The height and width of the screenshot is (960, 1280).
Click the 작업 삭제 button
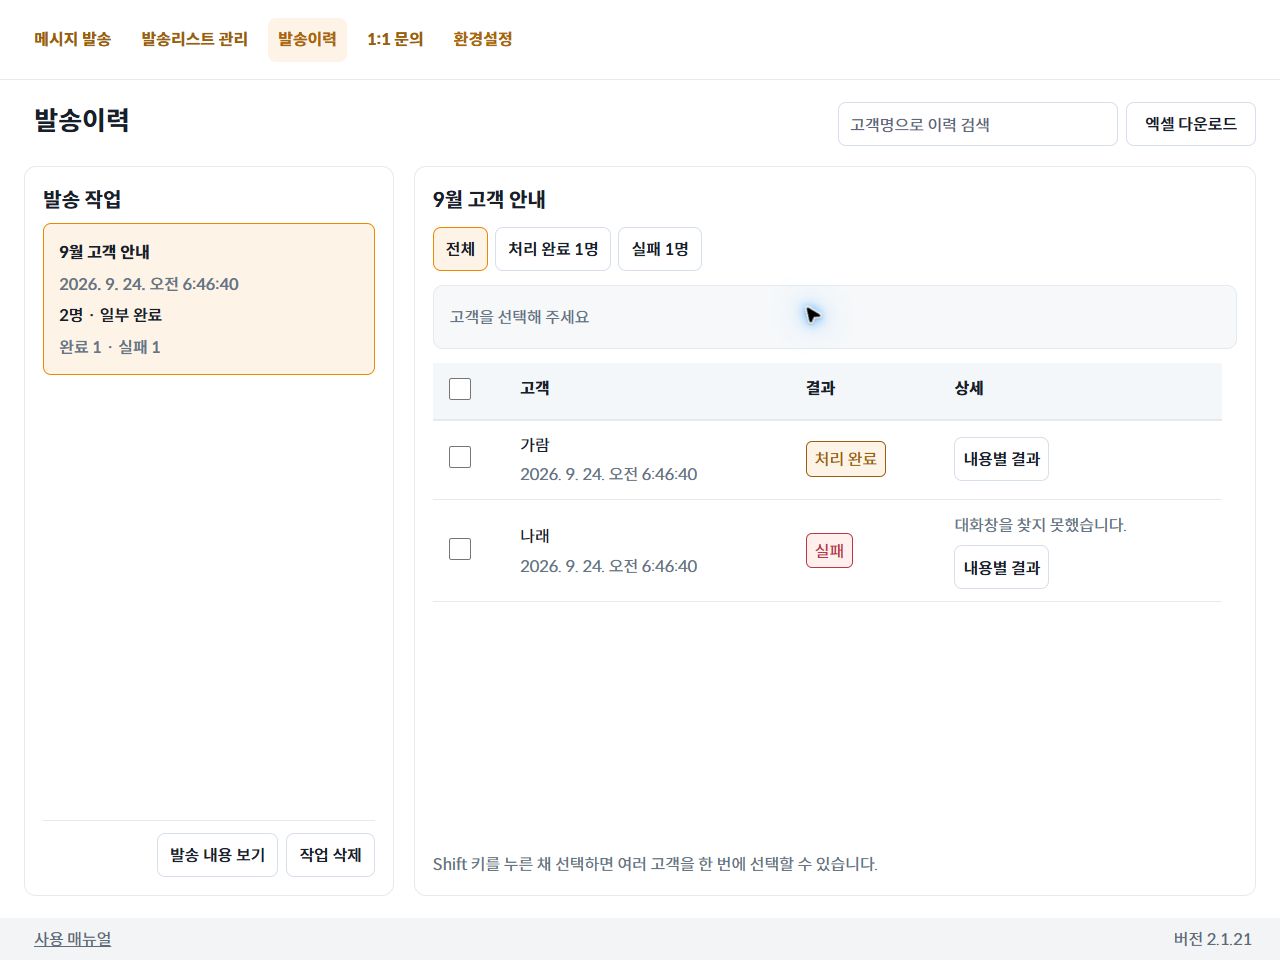point(330,855)
